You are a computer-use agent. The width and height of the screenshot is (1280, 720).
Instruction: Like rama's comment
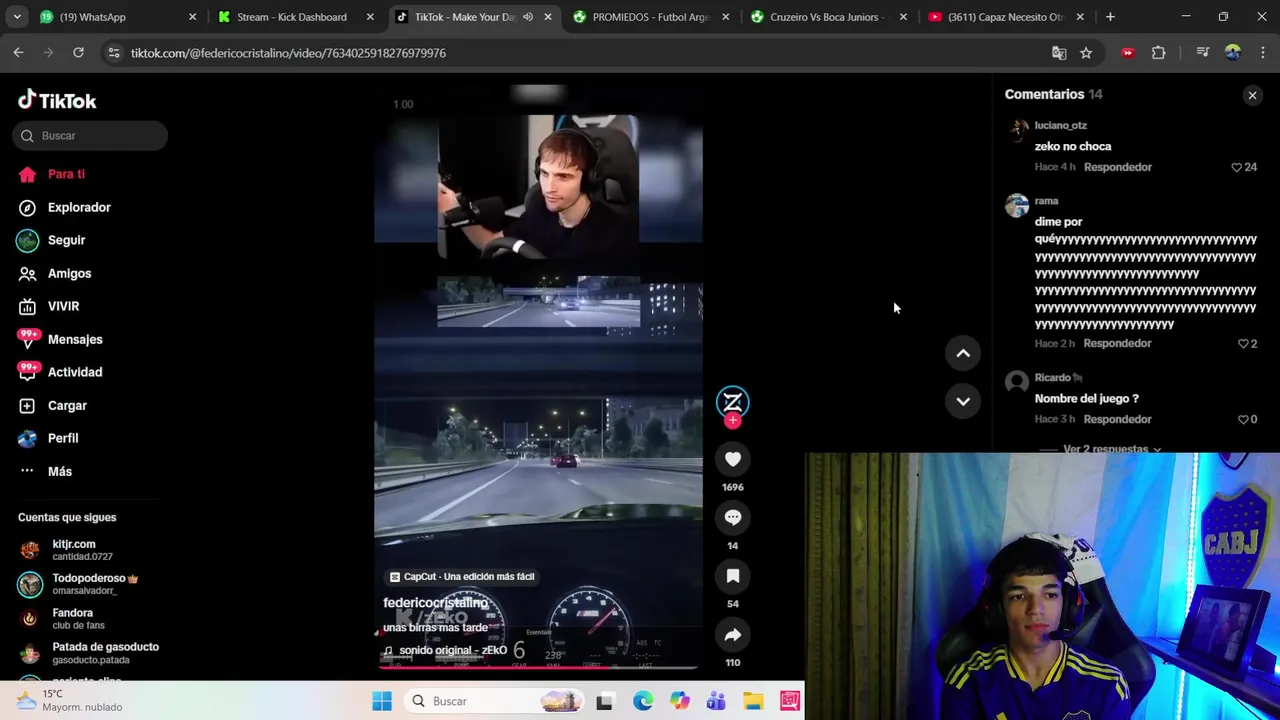(x=1243, y=343)
